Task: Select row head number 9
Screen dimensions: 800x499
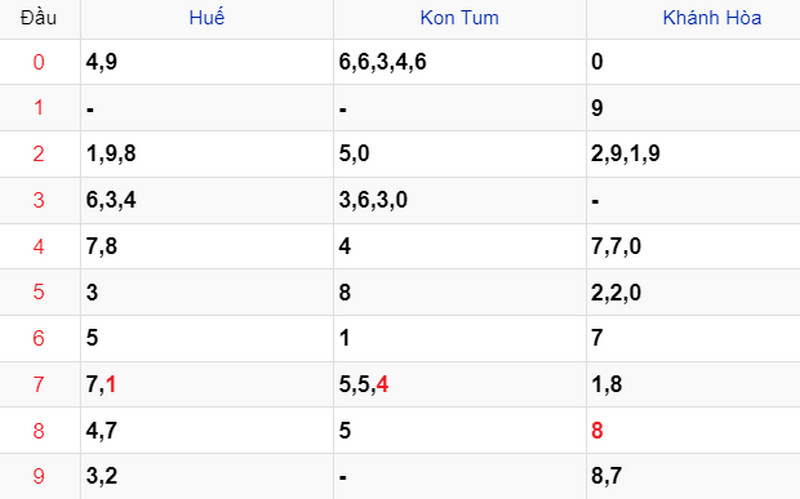Action: tap(39, 477)
